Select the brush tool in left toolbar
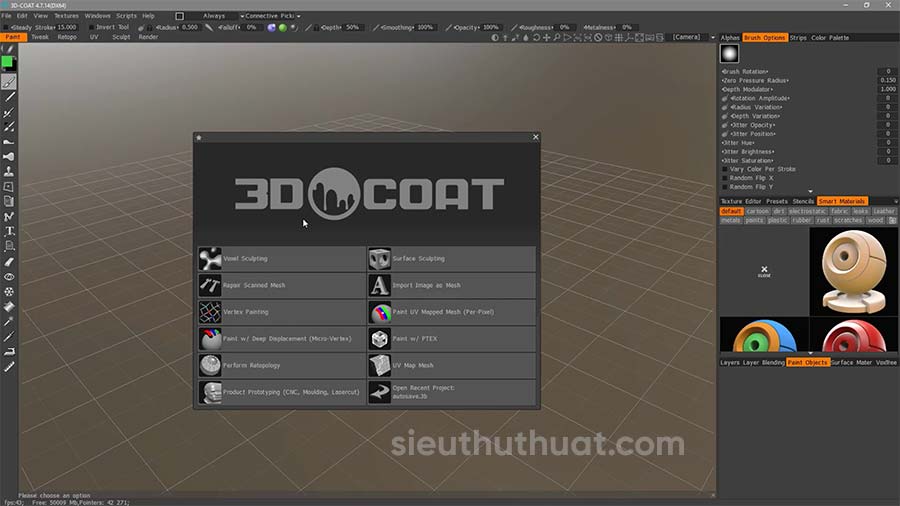The height and width of the screenshot is (506, 900). coord(9,82)
